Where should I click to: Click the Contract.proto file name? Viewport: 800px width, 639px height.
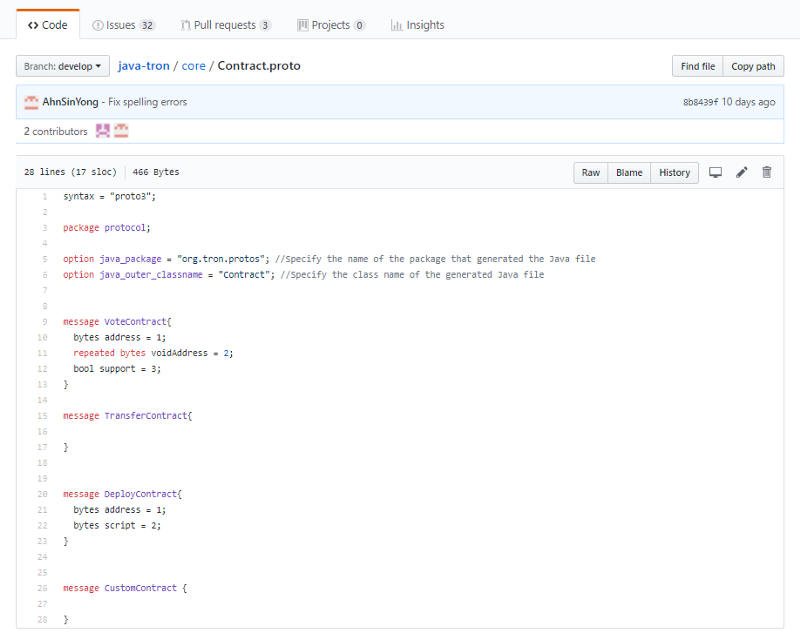(x=259, y=66)
